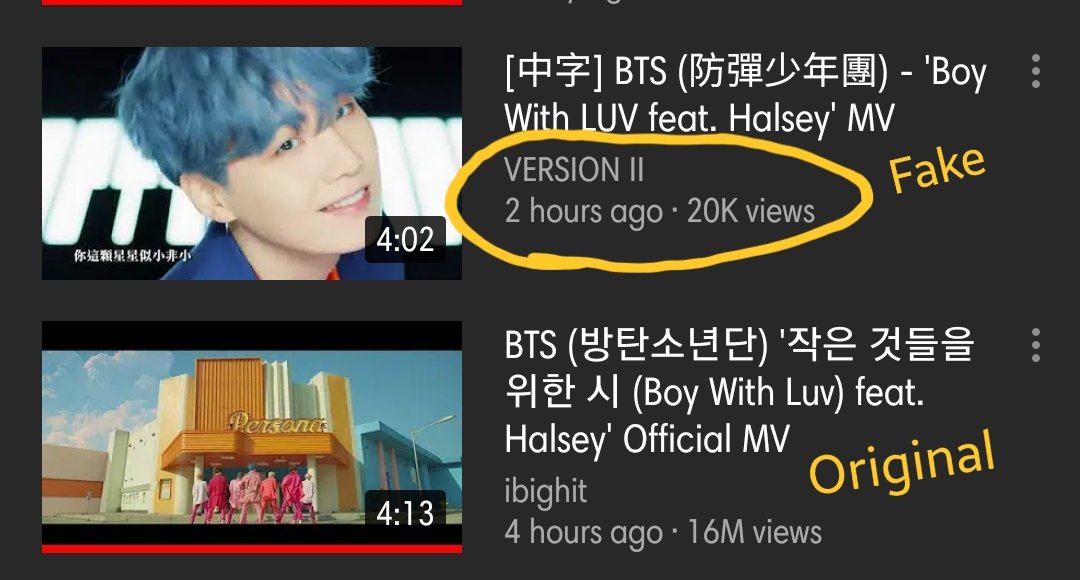This screenshot has width=1080, height=580.
Task: Click Chinese subtitle text in first thumbnail
Action: pos(133,256)
